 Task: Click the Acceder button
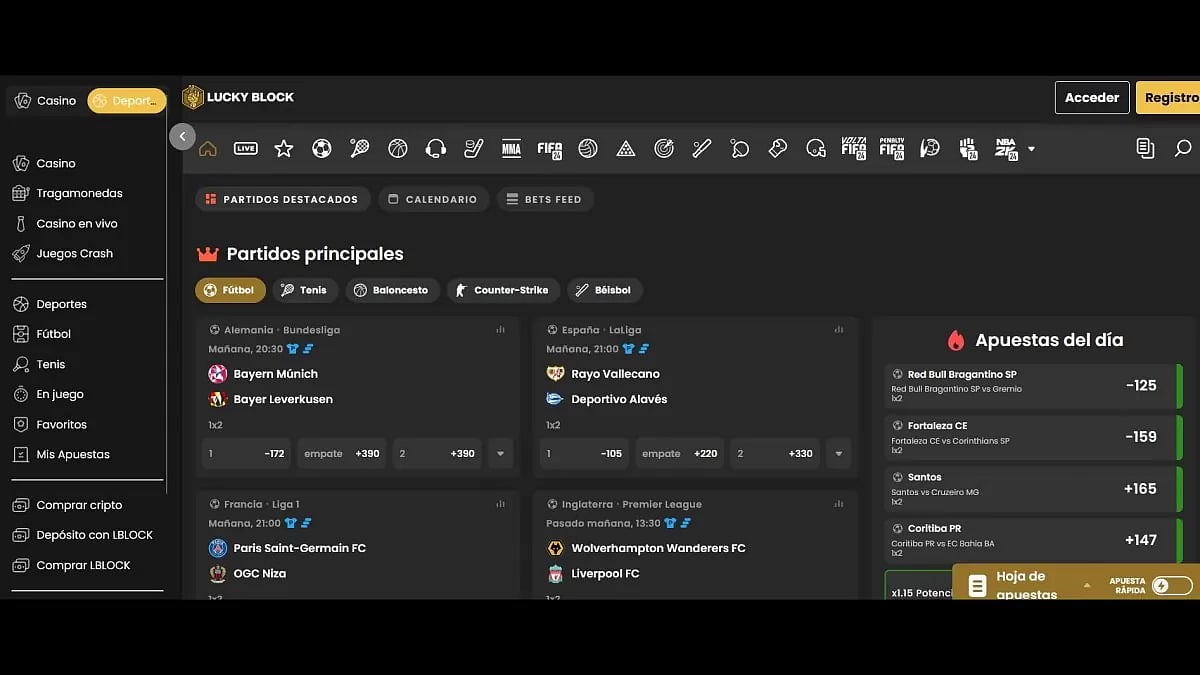click(x=1091, y=98)
